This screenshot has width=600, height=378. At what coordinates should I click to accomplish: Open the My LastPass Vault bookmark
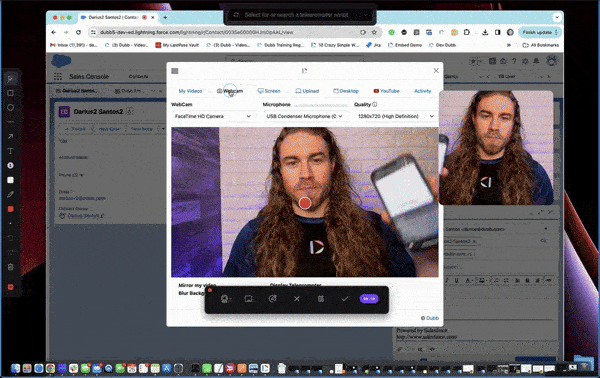(x=177, y=45)
